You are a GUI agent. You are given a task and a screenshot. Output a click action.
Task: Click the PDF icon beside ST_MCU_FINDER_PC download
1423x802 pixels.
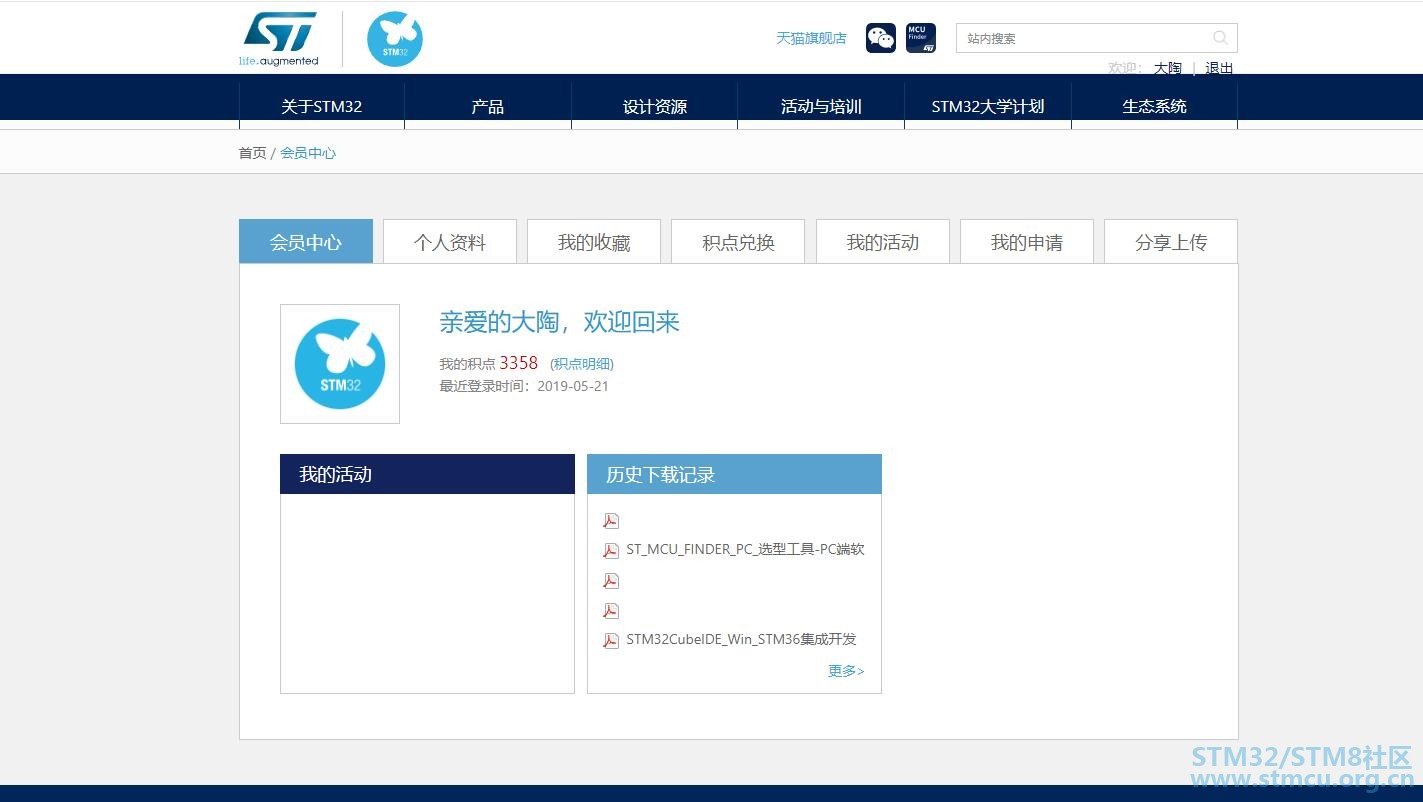tap(611, 550)
